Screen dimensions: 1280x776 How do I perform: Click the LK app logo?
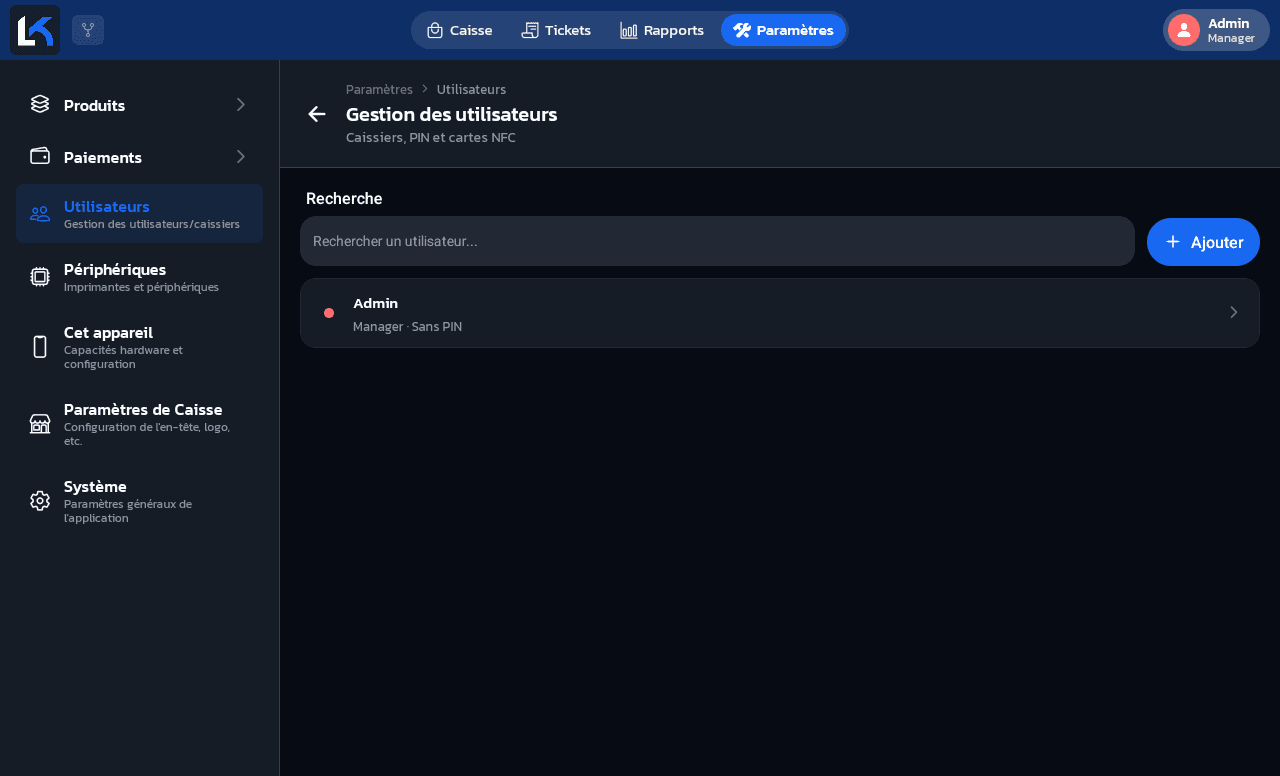tap(35, 30)
